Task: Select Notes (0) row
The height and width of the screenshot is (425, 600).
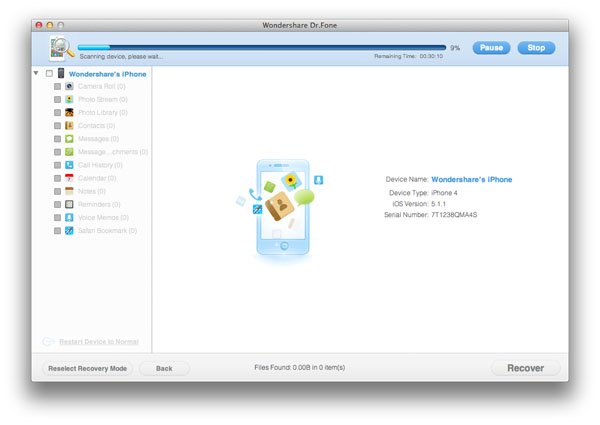Action: tap(92, 191)
